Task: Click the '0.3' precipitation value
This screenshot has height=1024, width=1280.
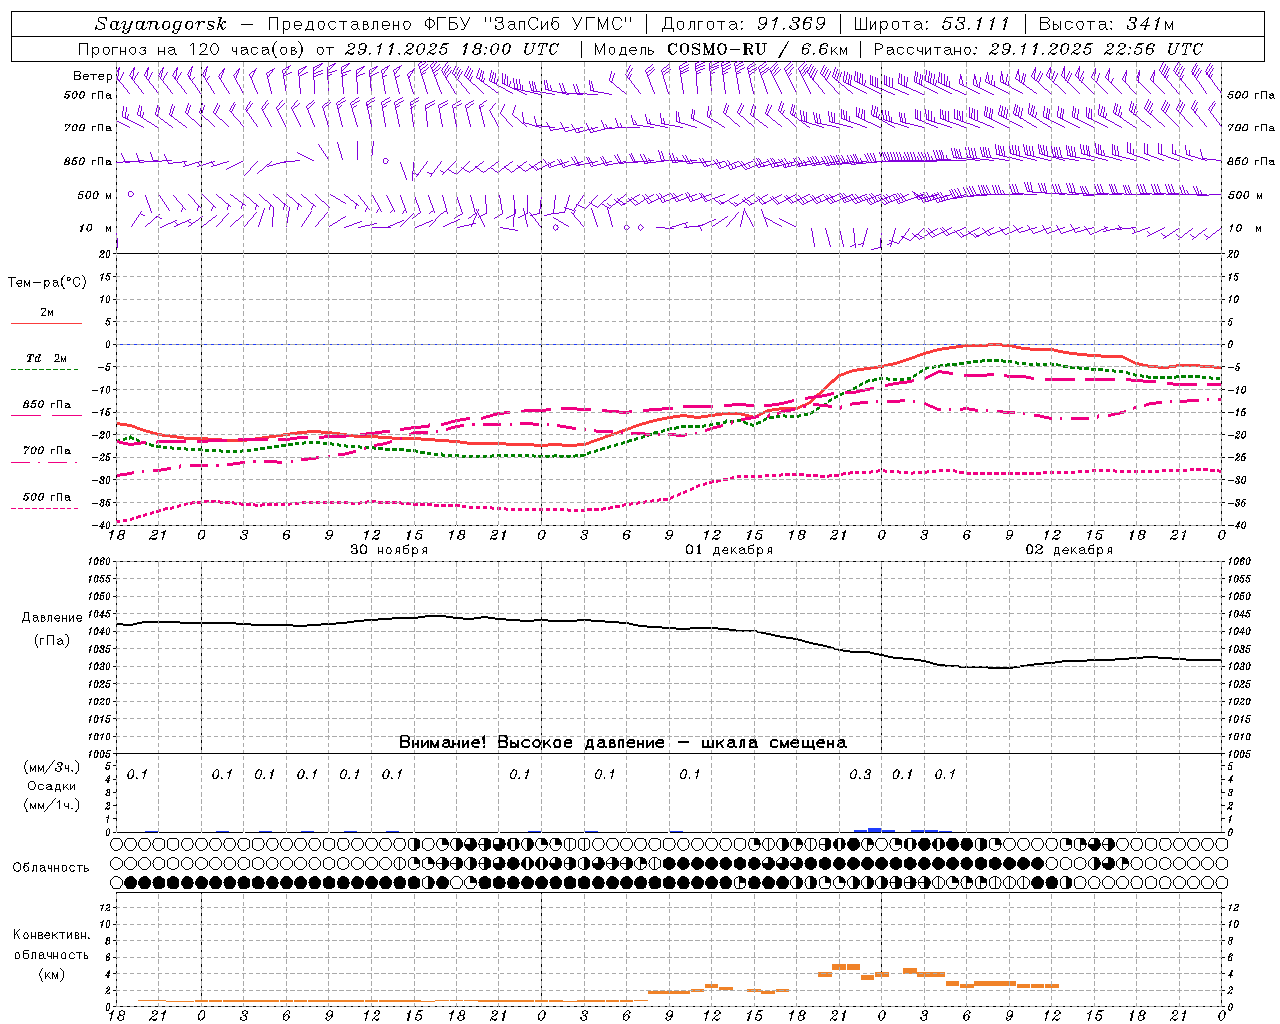Action: pyautogui.click(x=860, y=774)
